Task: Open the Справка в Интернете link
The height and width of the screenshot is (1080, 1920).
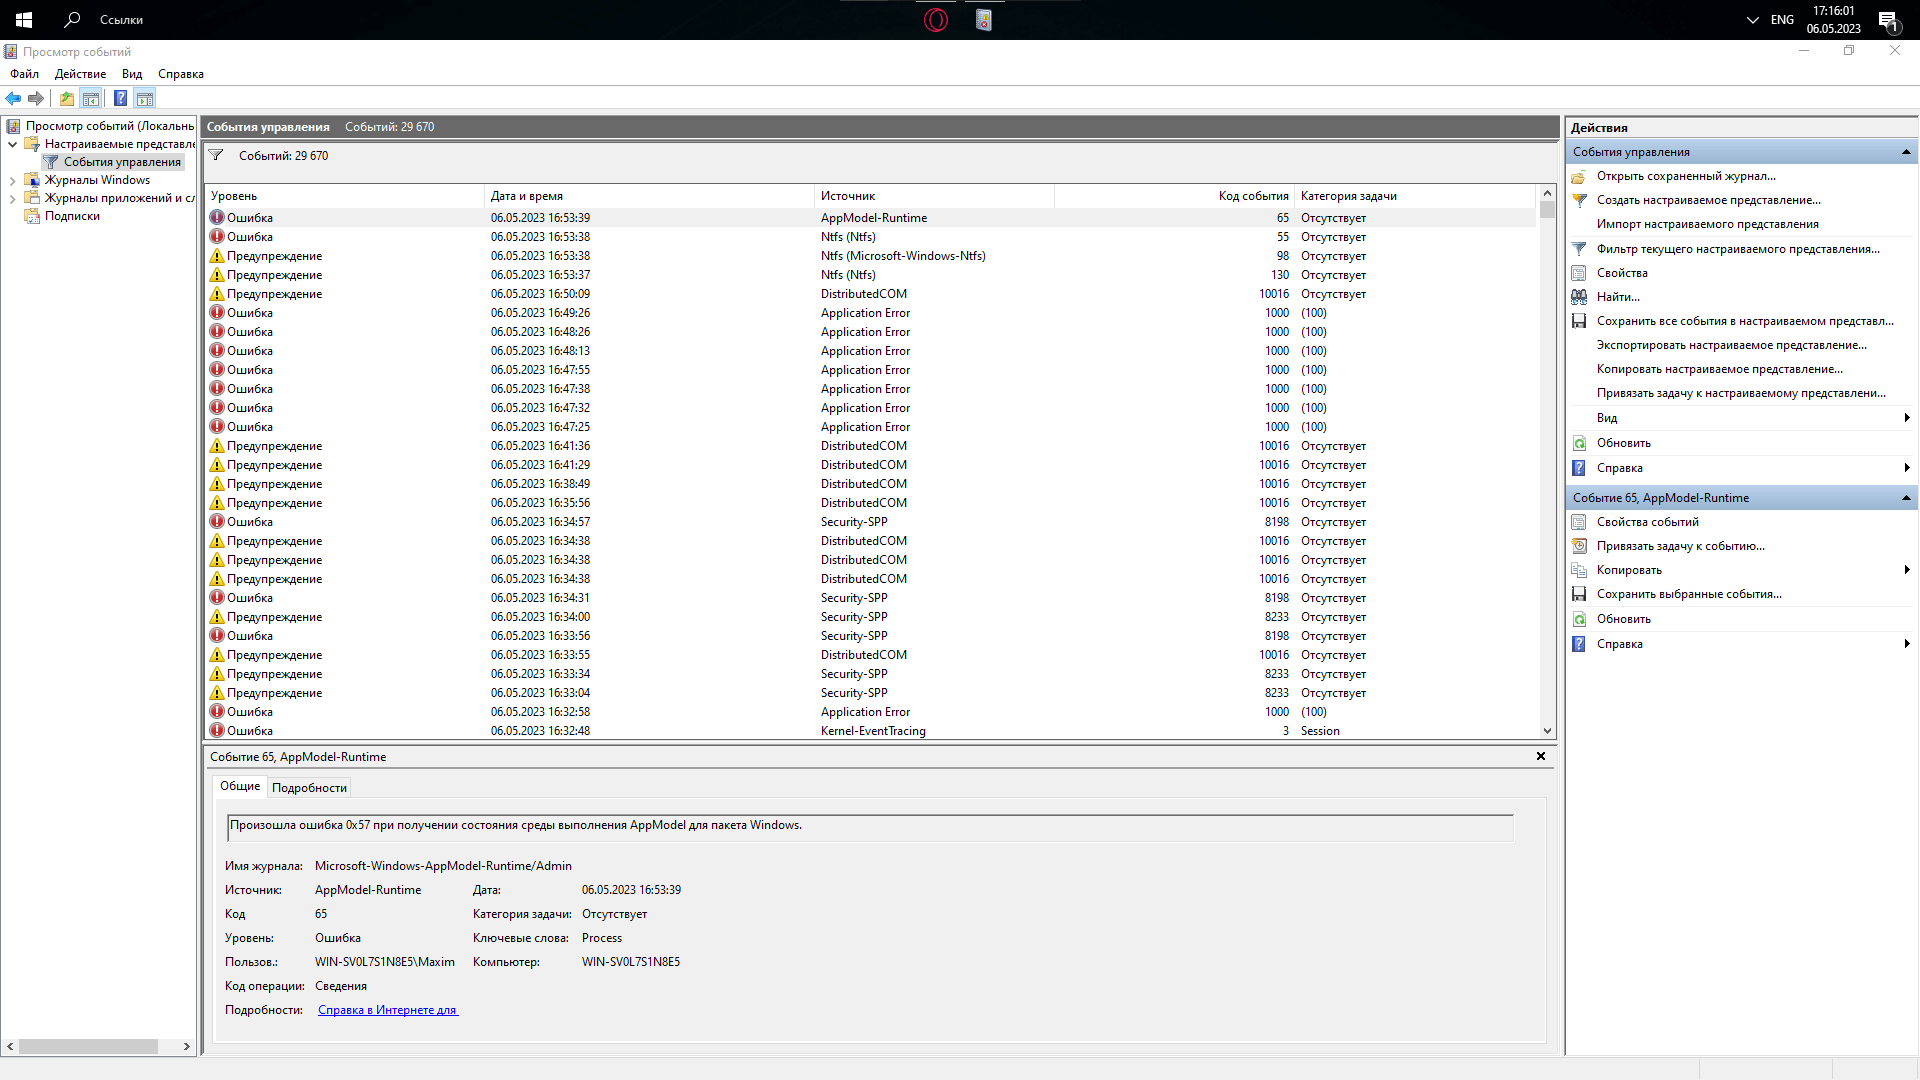Action: (x=388, y=1010)
